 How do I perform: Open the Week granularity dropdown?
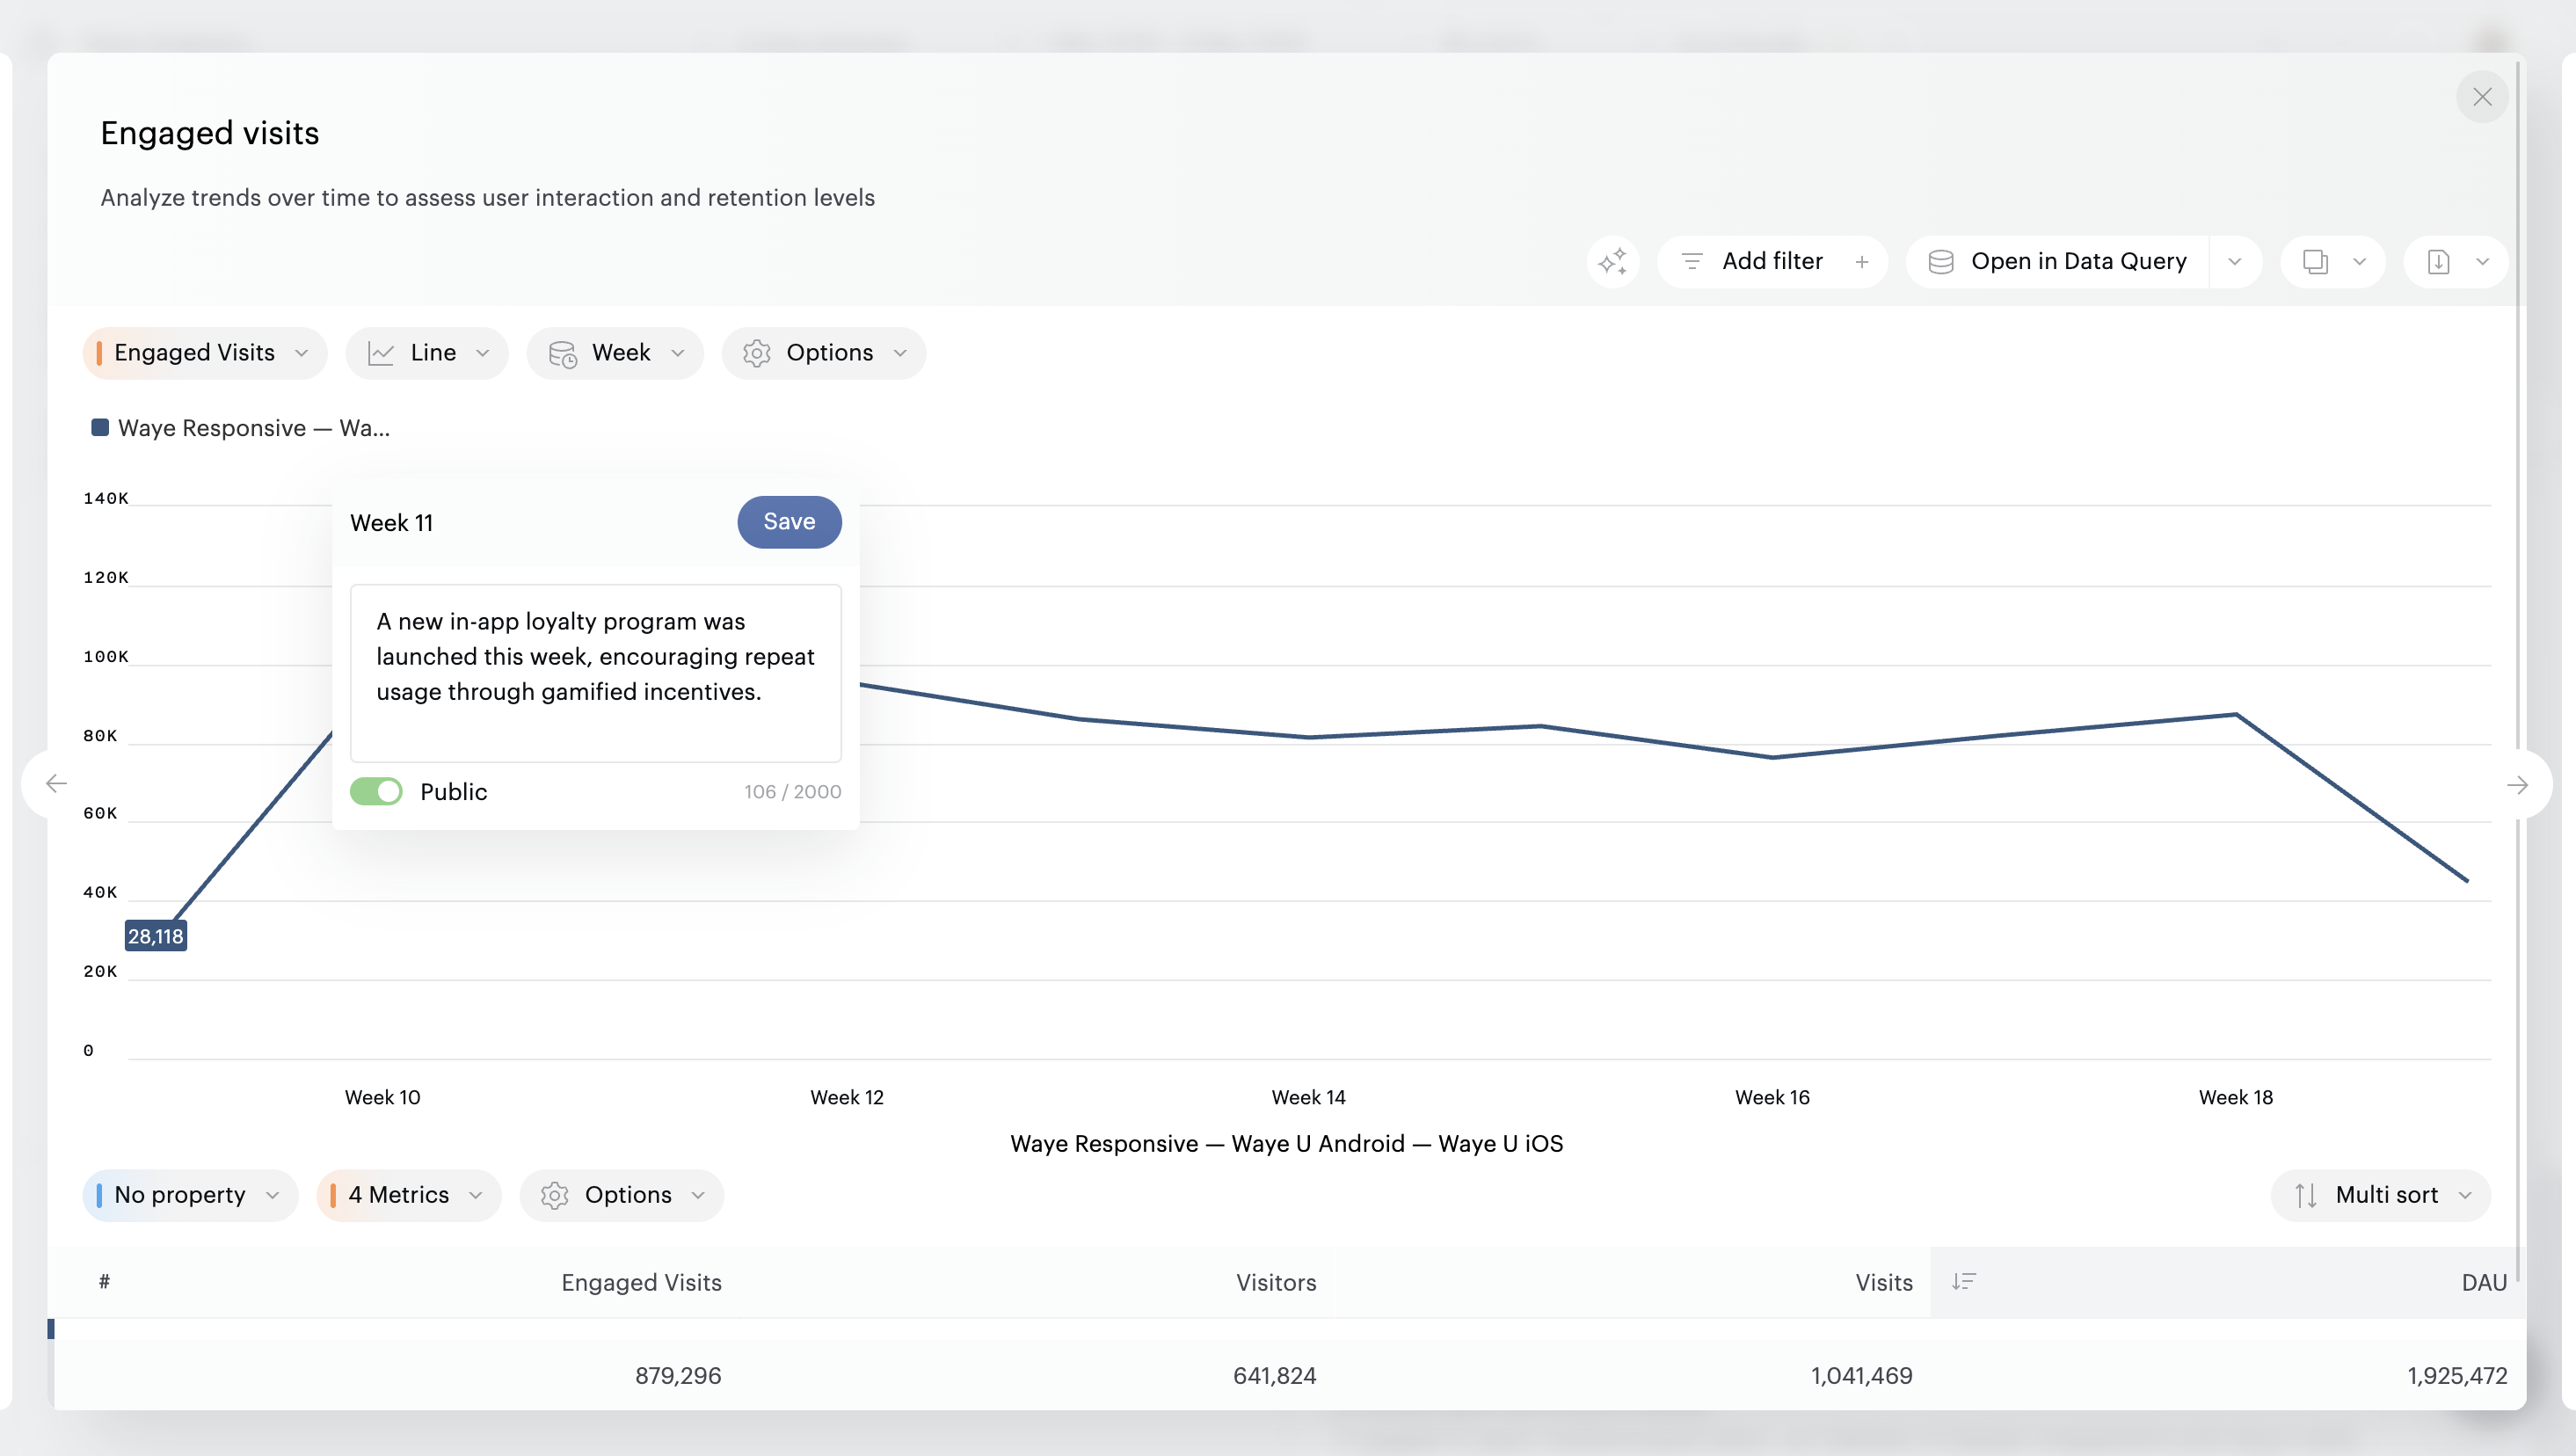pyautogui.click(x=615, y=353)
